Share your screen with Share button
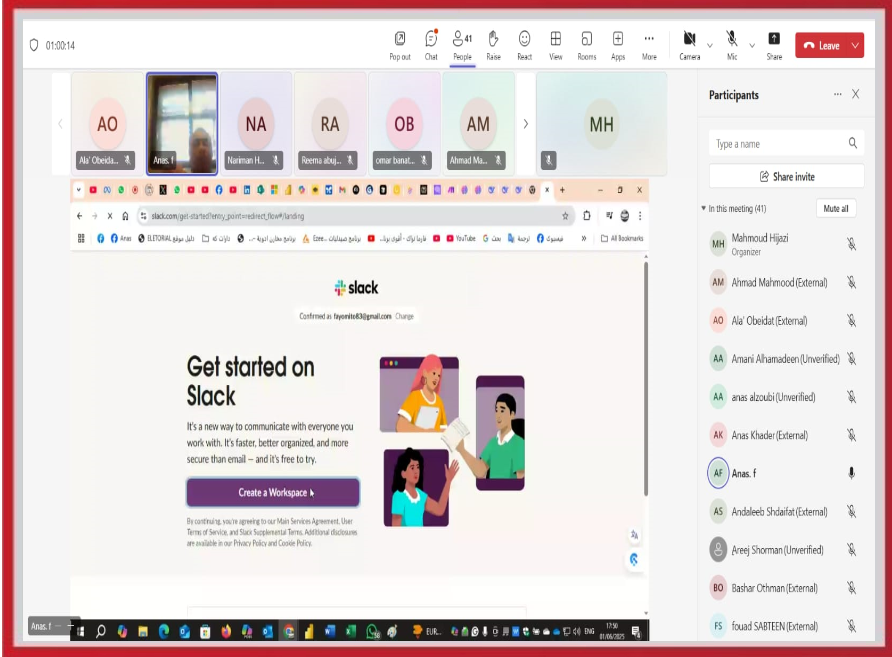This screenshot has width=892, height=657. tap(774, 46)
